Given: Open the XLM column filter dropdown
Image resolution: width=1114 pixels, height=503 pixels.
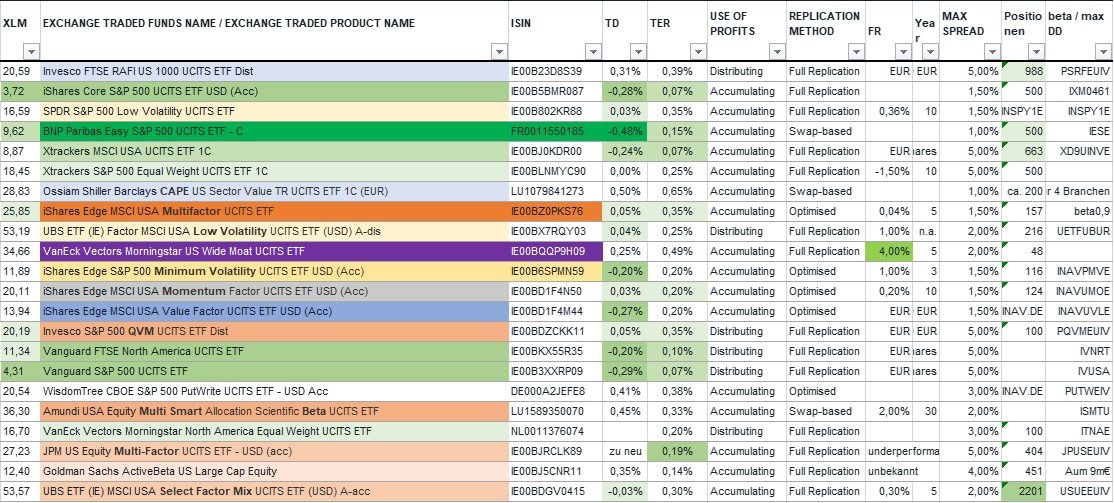Looking at the screenshot, I should (x=30, y=52).
